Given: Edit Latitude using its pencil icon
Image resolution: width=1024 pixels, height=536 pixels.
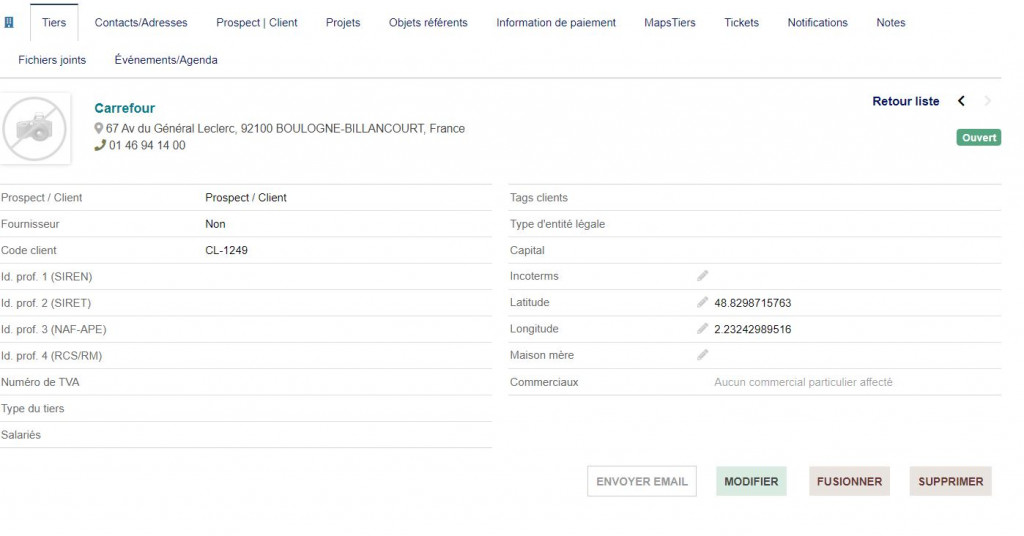Looking at the screenshot, I should pyautogui.click(x=703, y=302).
